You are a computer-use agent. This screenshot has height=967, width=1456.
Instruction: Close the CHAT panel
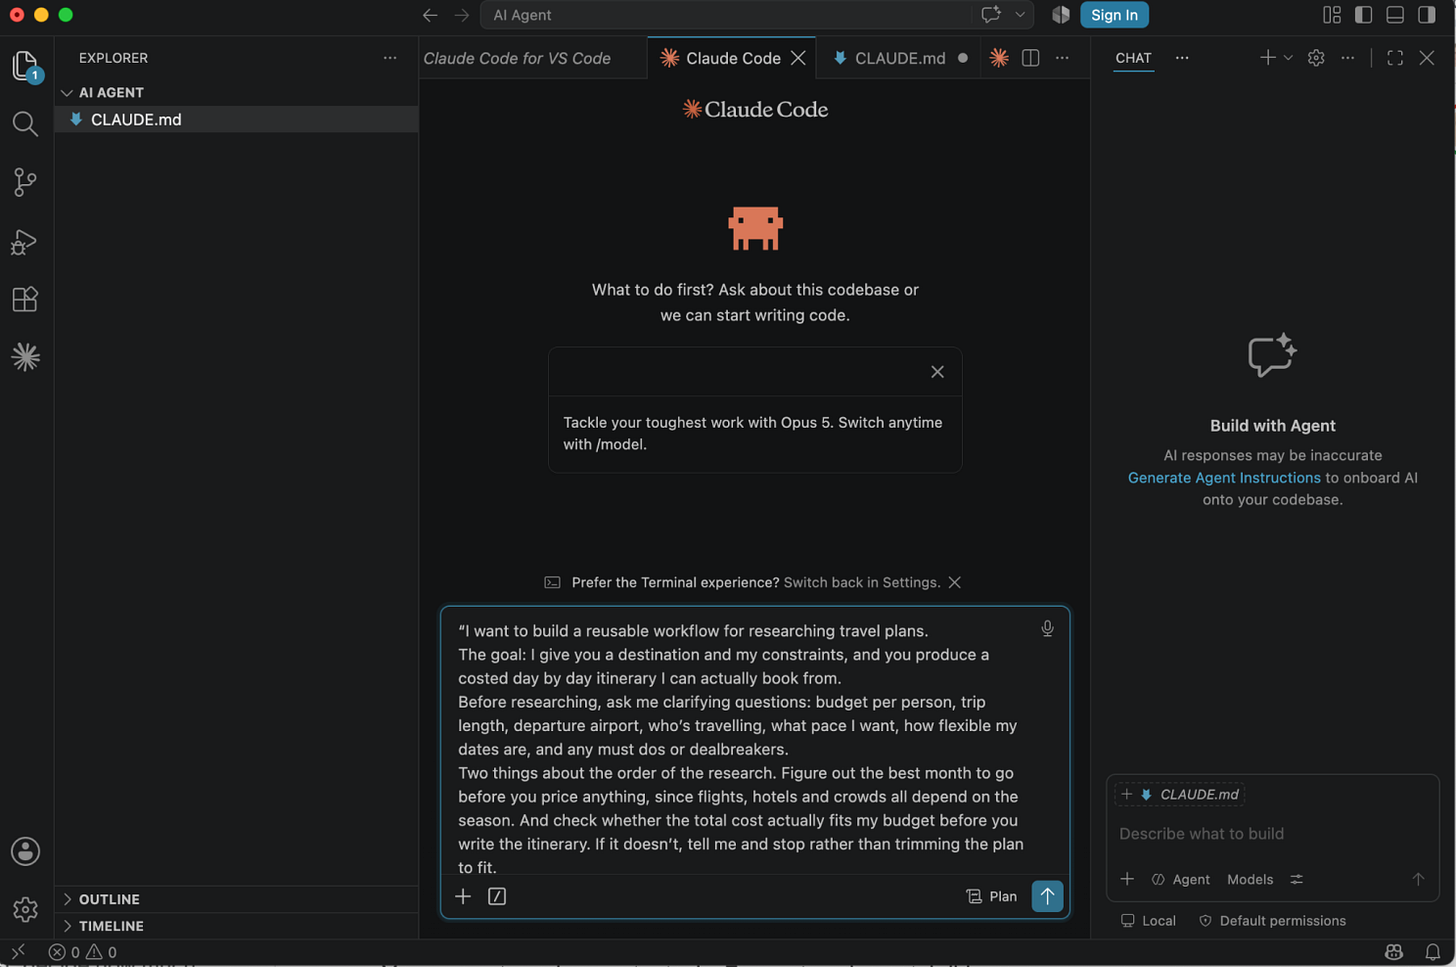[1427, 58]
